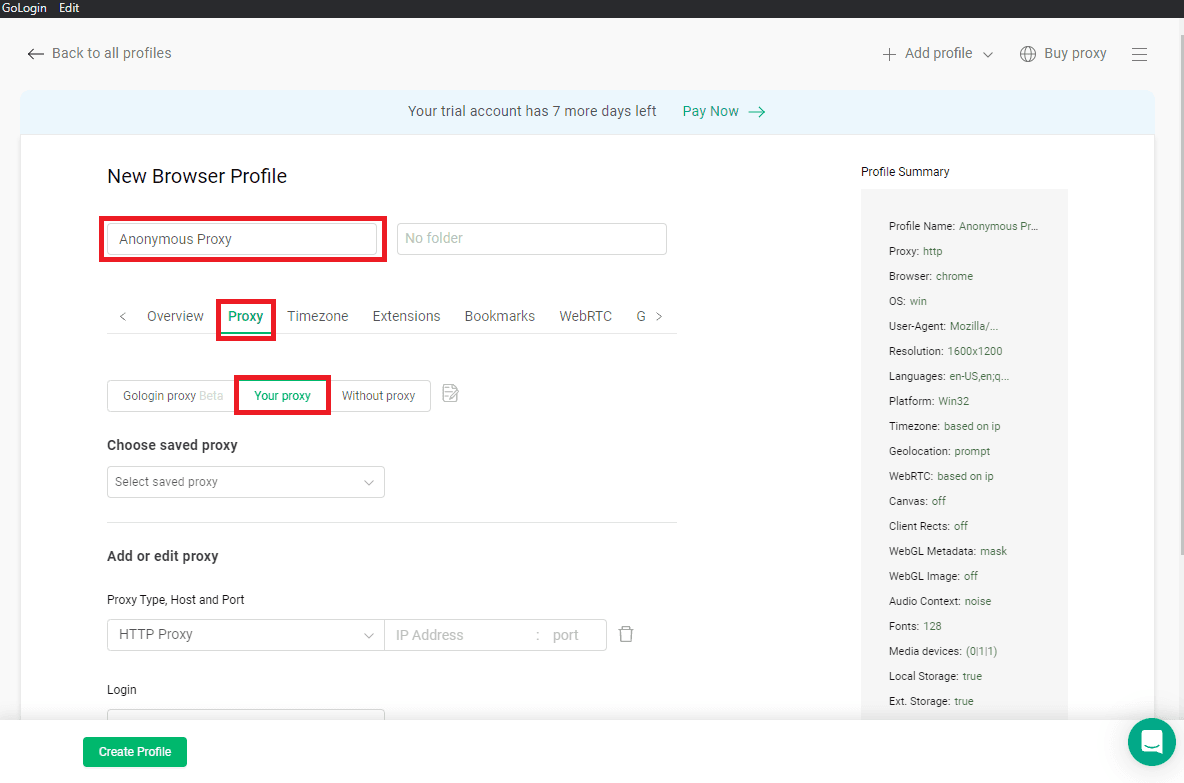The height and width of the screenshot is (783, 1184).
Task: Switch to the Timezone tab
Action: pos(317,315)
